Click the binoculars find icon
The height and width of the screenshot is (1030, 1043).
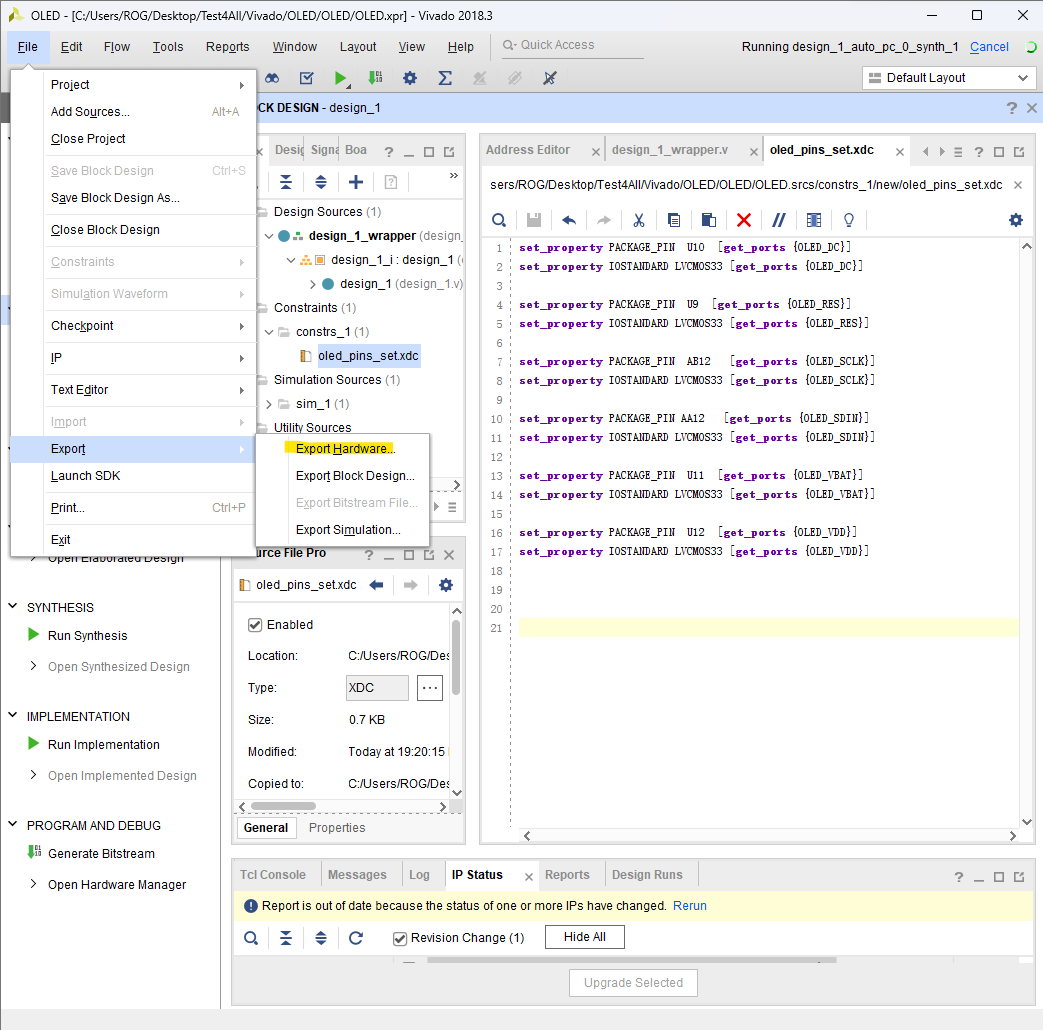click(x=272, y=79)
